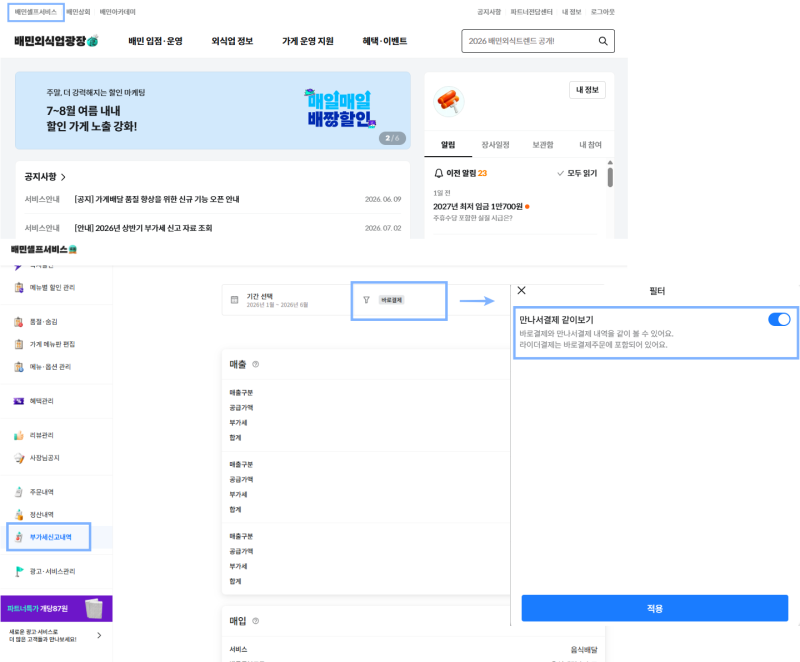The image size is (800, 662).
Task: Click the 배민상회 top link
Action: tap(78, 12)
